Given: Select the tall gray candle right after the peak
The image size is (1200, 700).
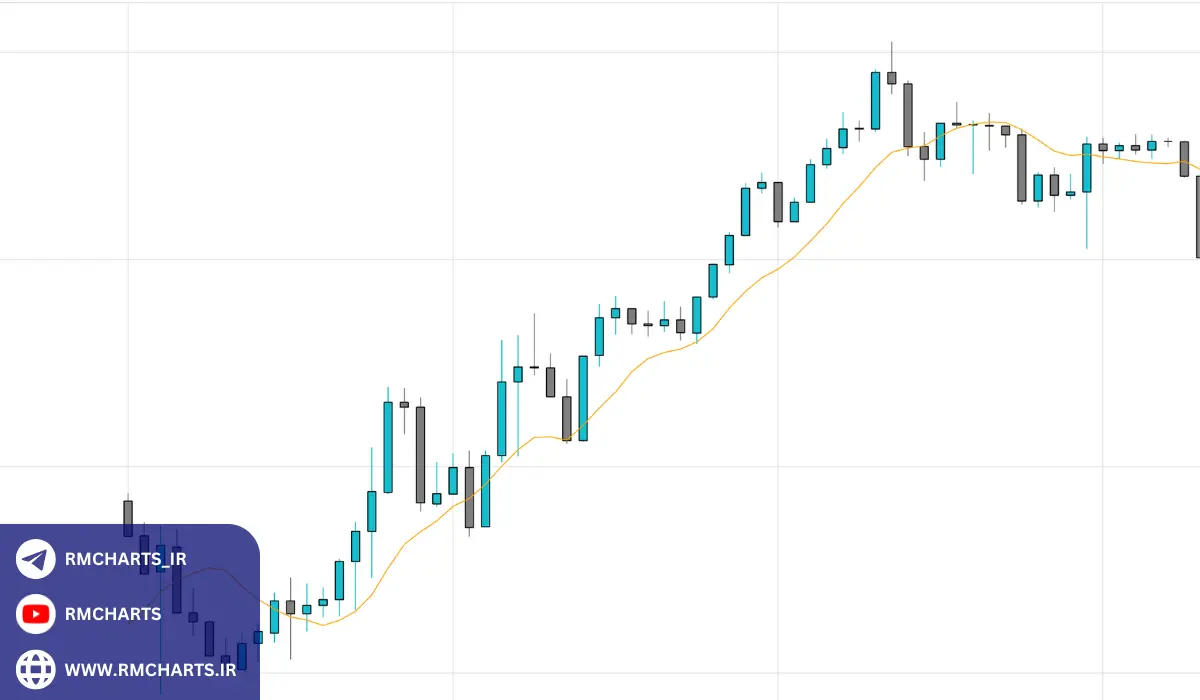Looking at the screenshot, I should (908, 115).
